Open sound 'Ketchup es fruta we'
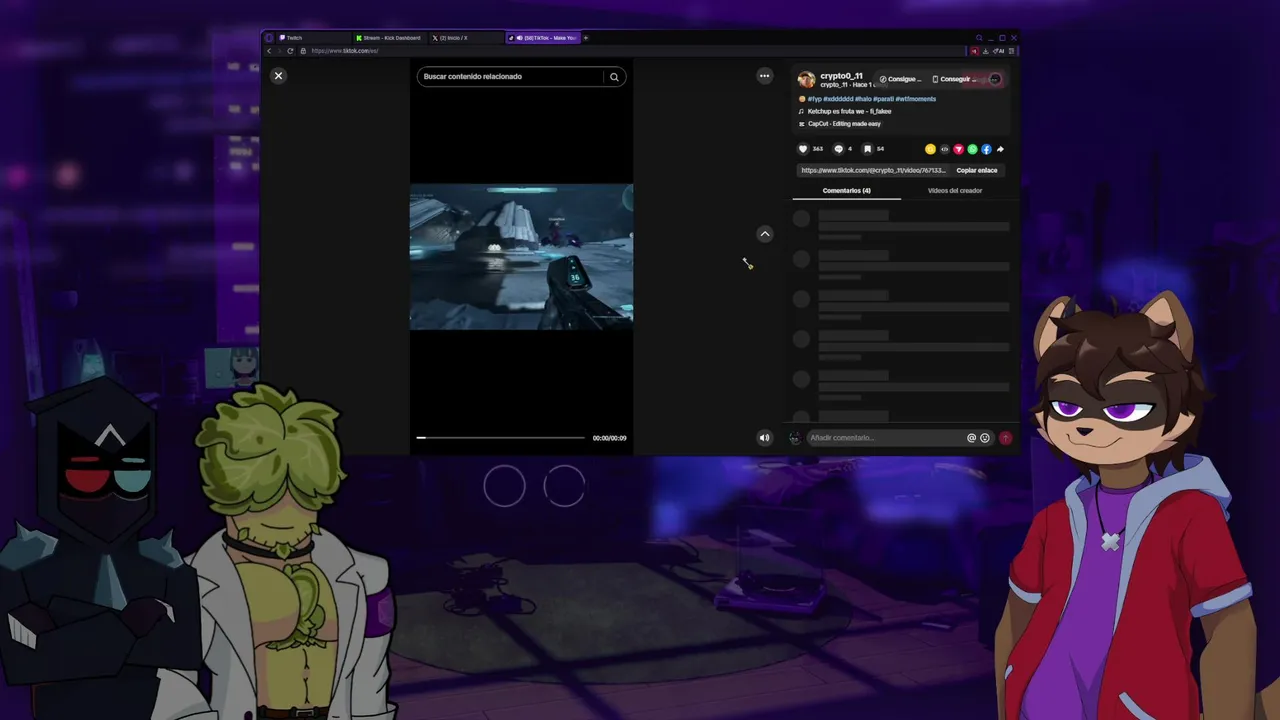 (849, 111)
